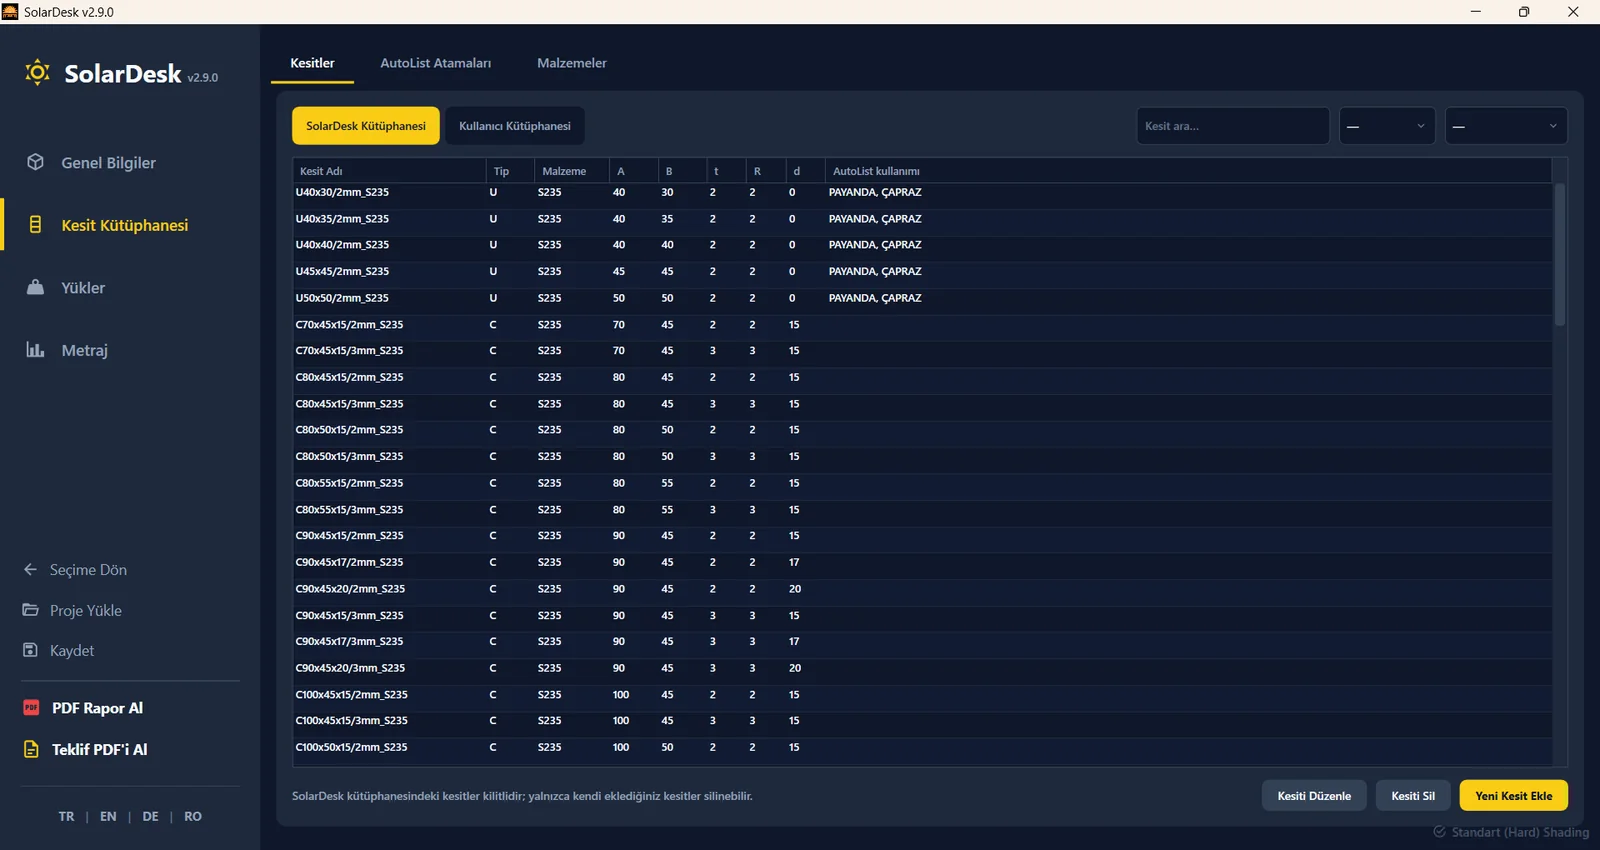Click the Kaydet save disk icon
The height and width of the screenshot is (850, 1600).
(x=30, y=650)
